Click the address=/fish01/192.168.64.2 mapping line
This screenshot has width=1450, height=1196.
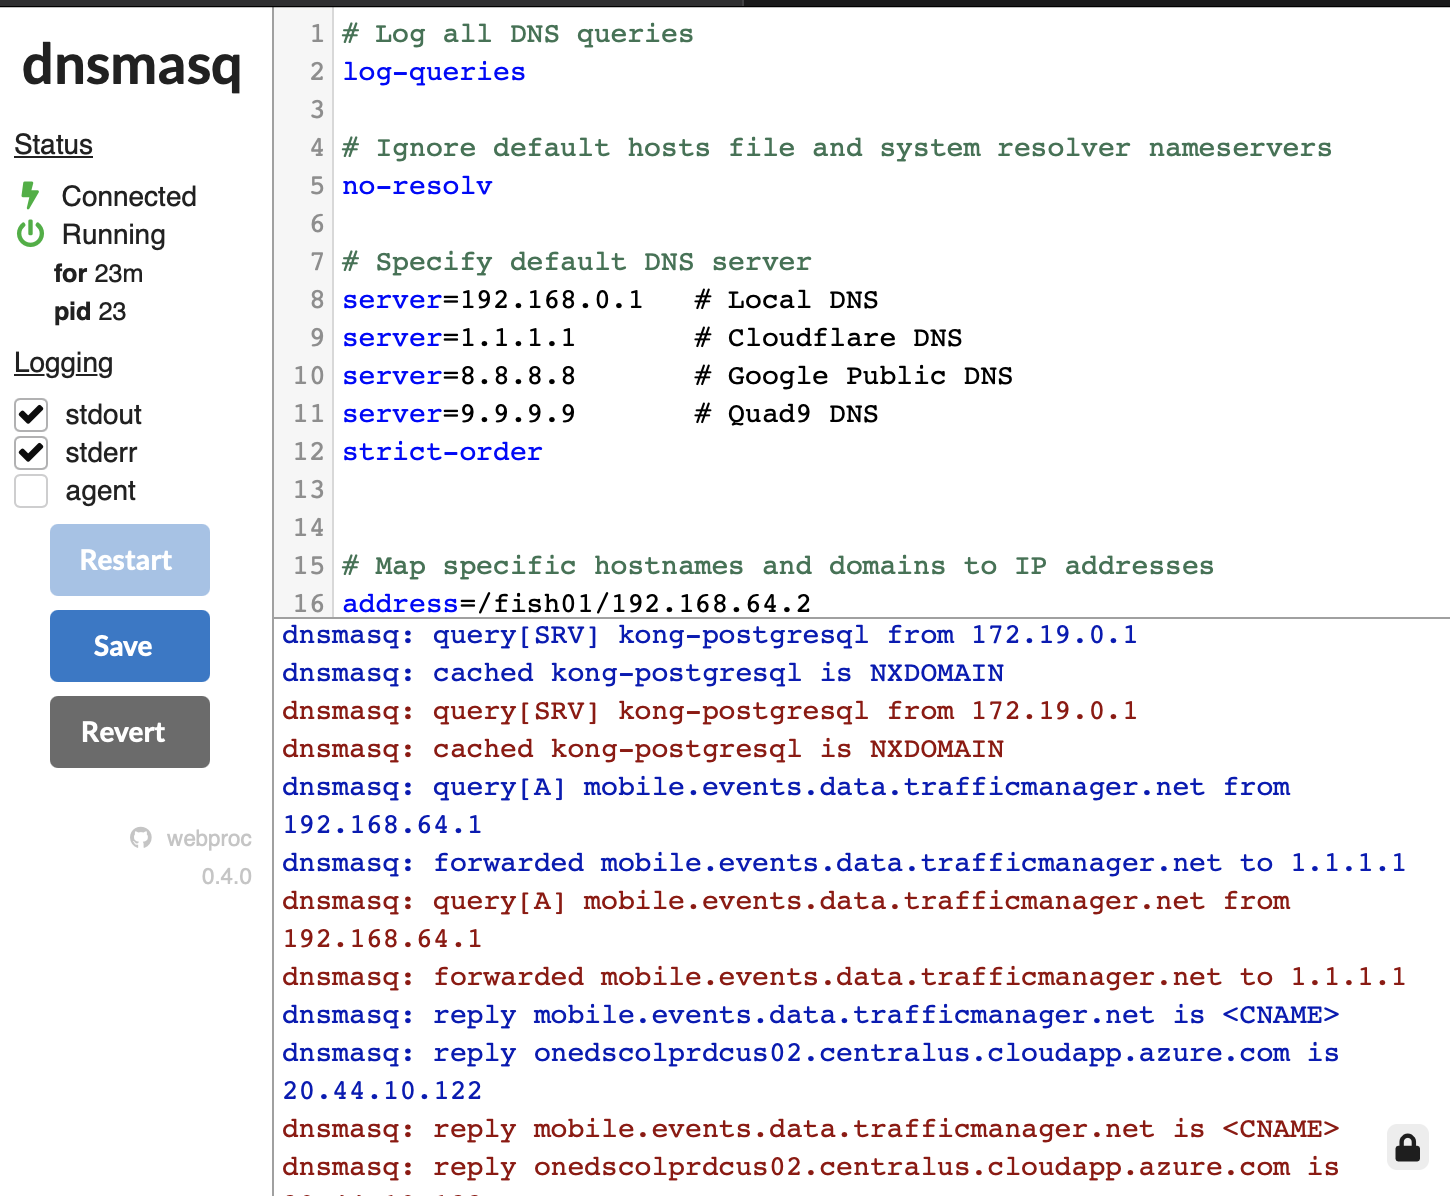click(x=576, y=603)
